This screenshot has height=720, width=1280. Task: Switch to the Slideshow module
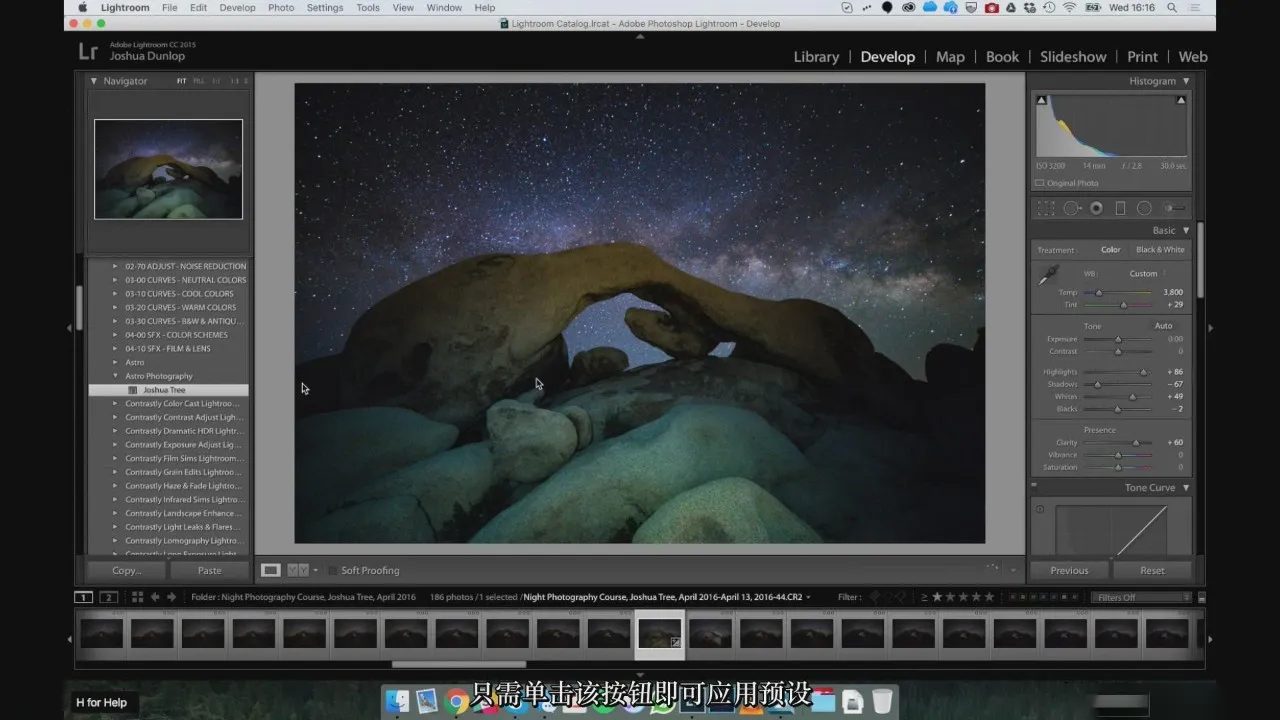[x=1073, y=57]
